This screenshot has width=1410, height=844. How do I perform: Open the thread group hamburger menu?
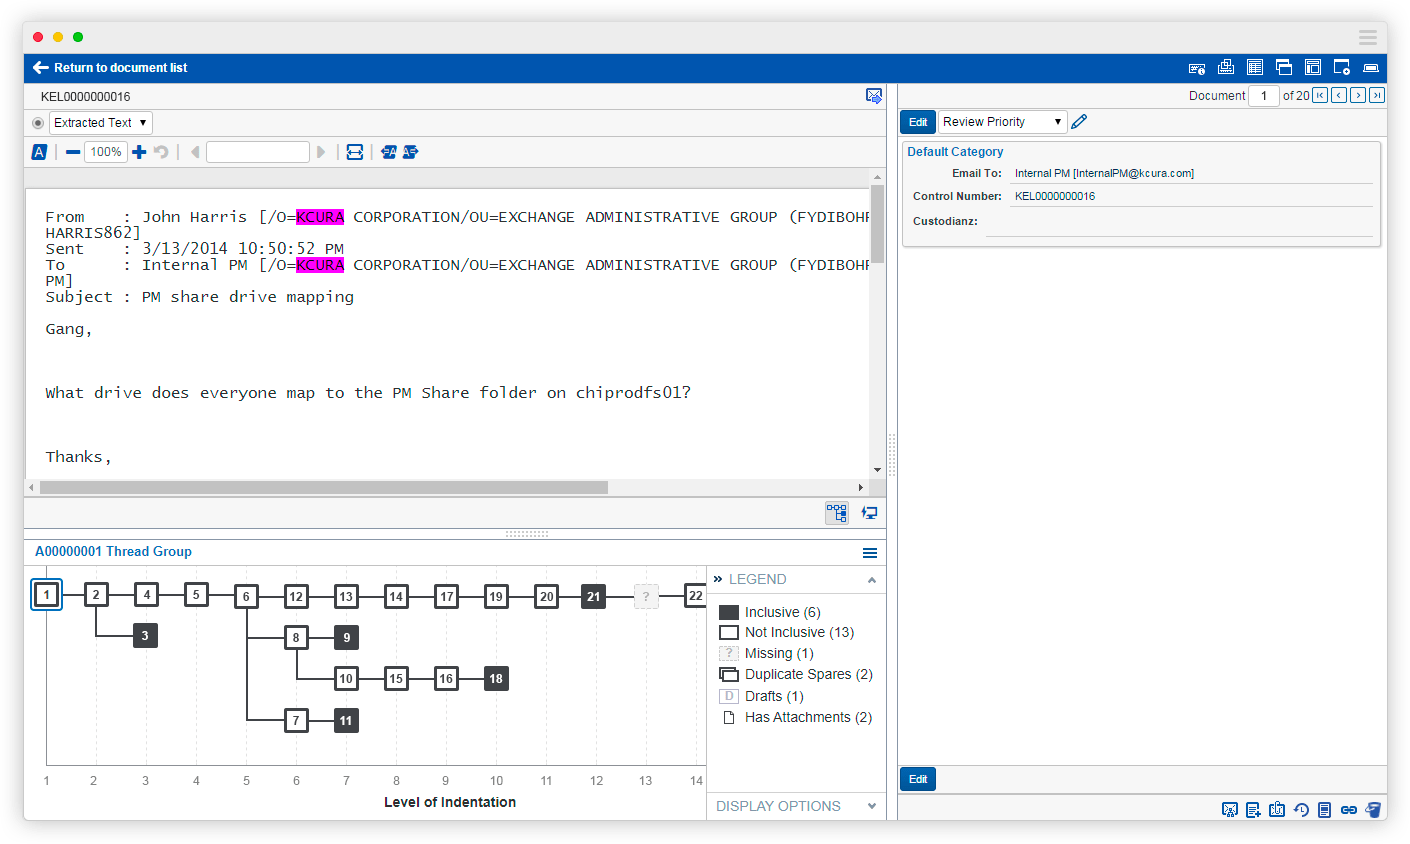(x=869, y=552)
